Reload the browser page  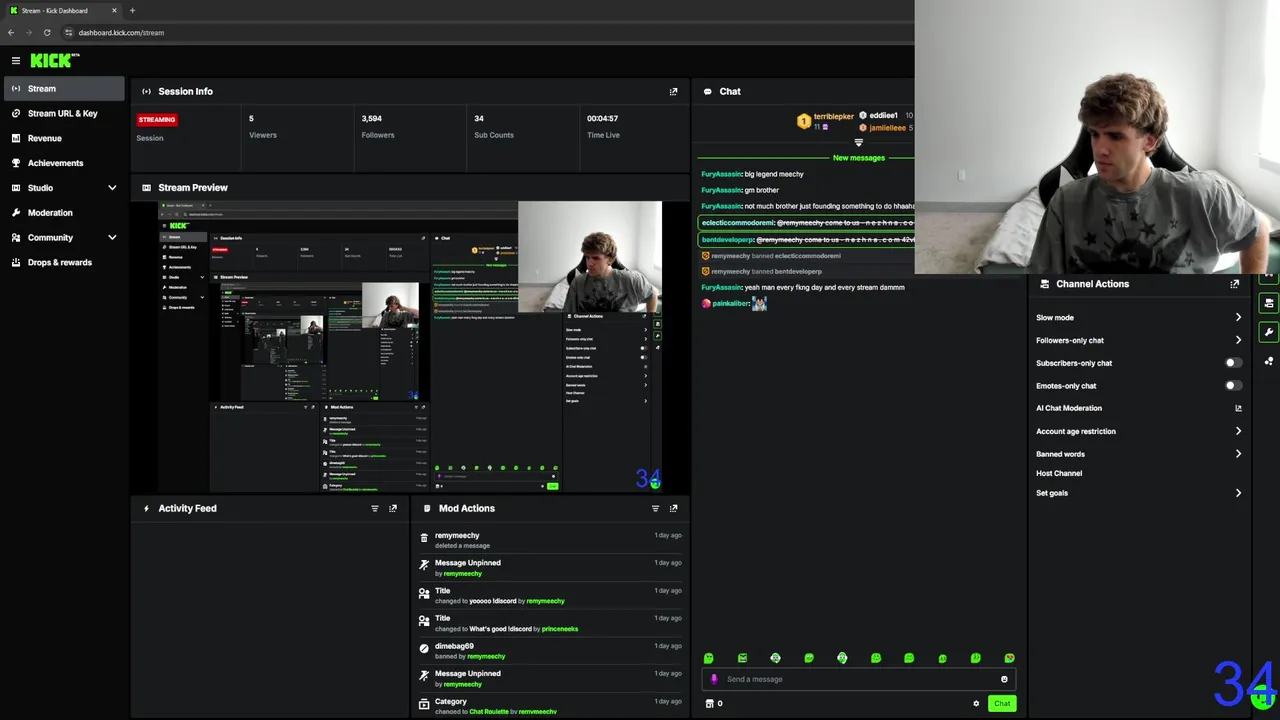pos(46,32)
